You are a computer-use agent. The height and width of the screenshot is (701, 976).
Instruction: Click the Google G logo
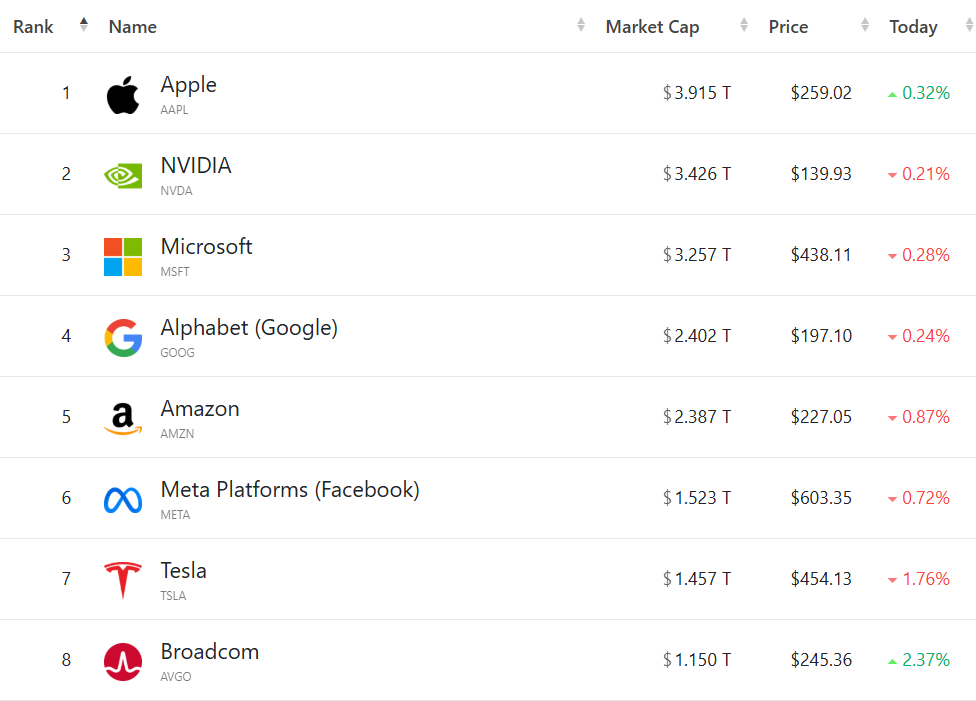123,337
